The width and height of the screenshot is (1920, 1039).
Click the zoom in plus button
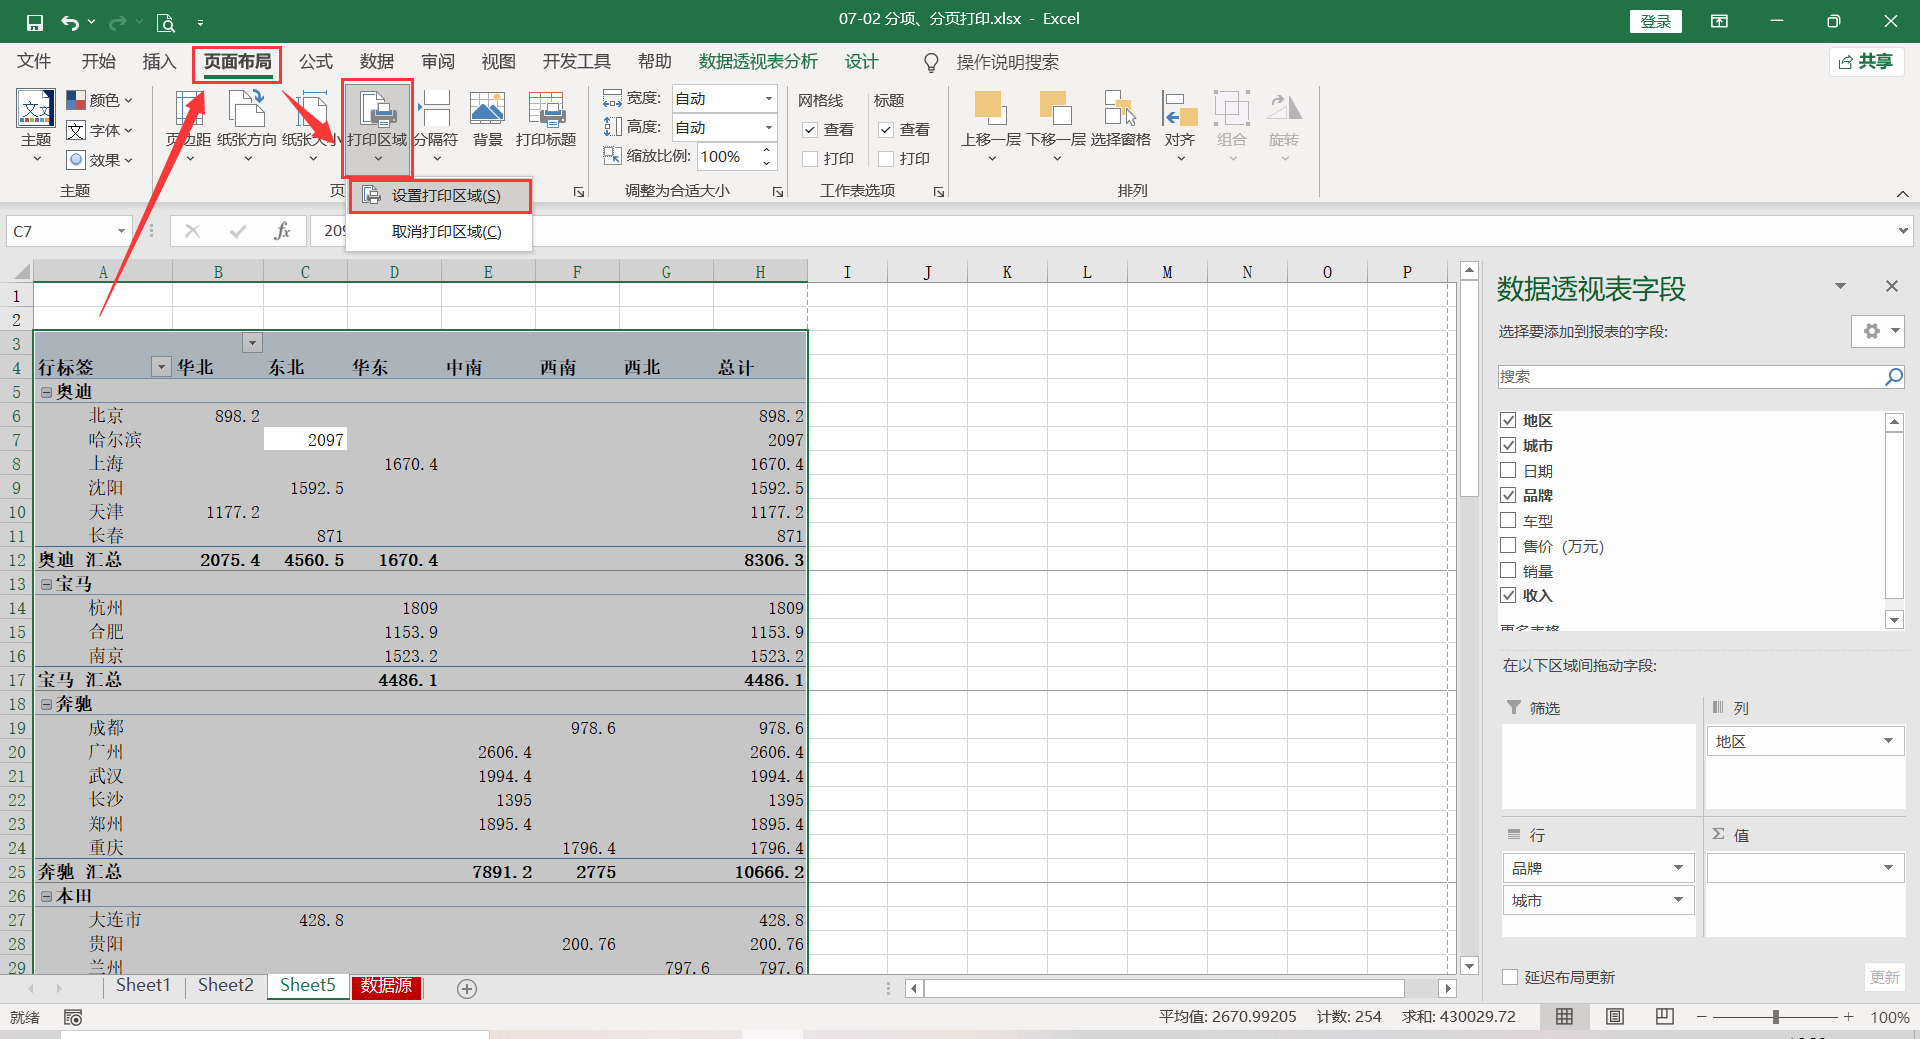click(1849, 1017)
